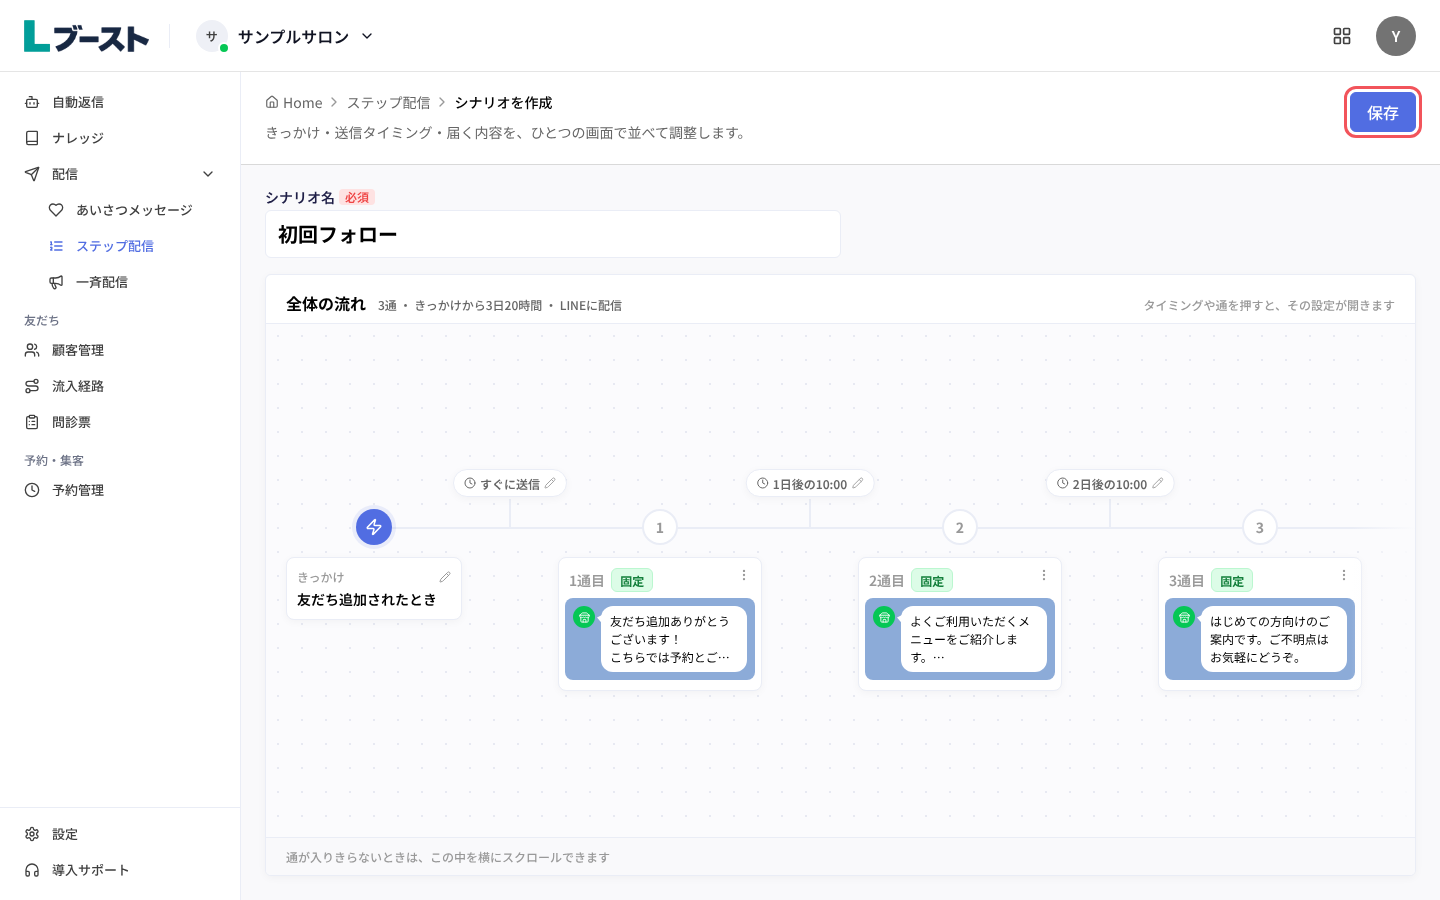Viewport: 1440px width, 900px height.
Task: Open the user avatar Y menu
Action: 1395,36
